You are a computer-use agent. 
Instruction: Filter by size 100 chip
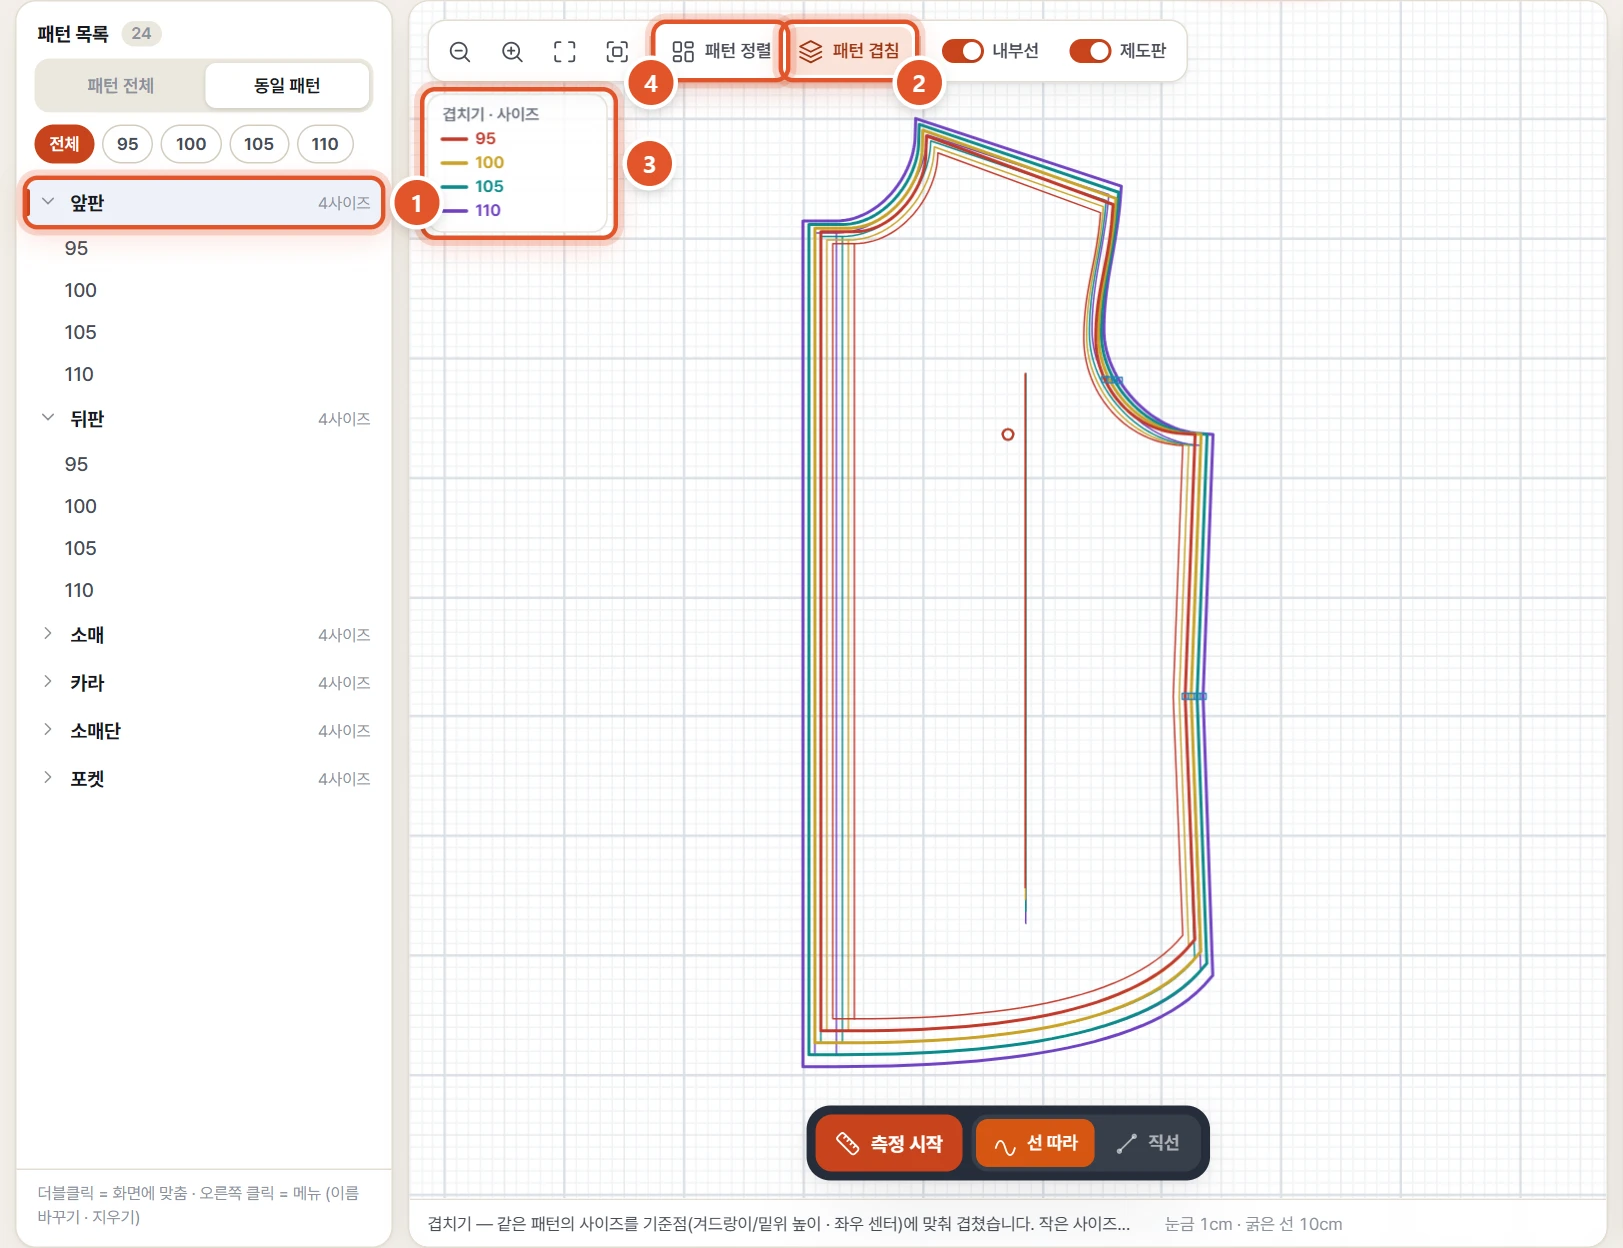(x=191, y=144)
